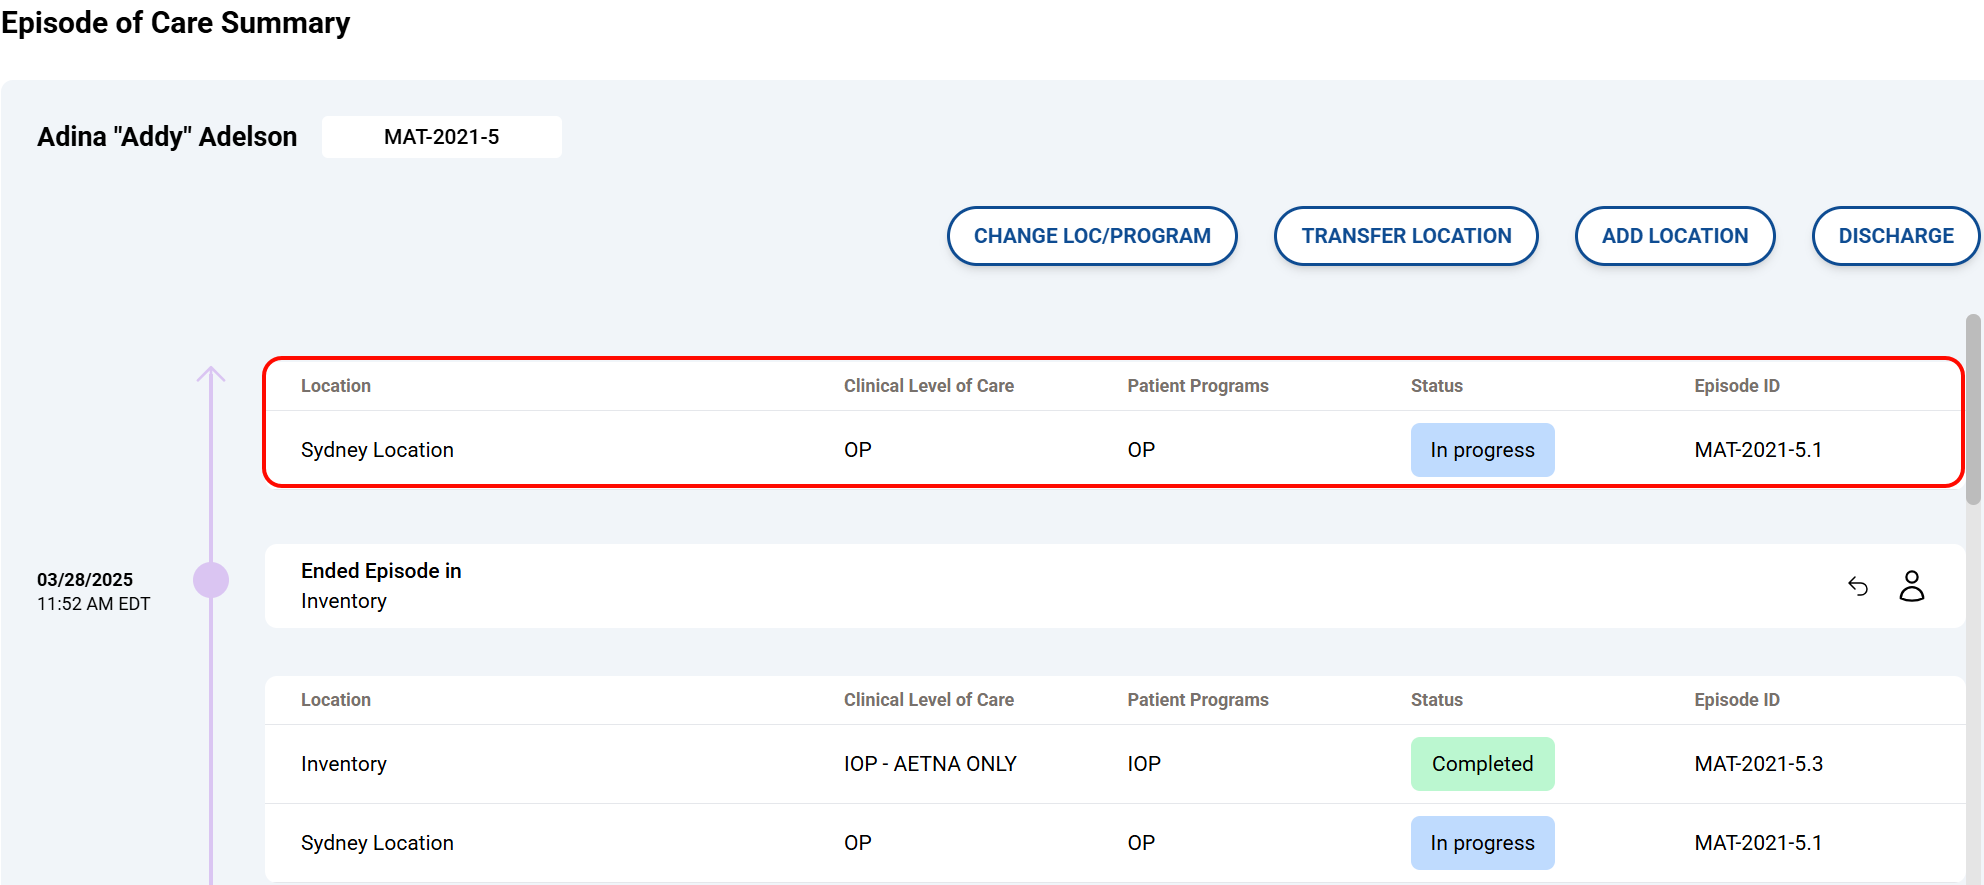The height and width of the screenshot is (885, 1984).
Task: Click the Add Location button
Action: point(1674,236)
